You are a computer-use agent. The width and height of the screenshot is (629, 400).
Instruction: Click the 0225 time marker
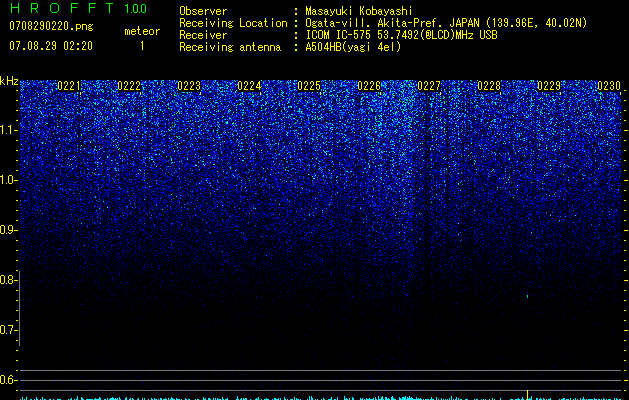tap(309, 86)
